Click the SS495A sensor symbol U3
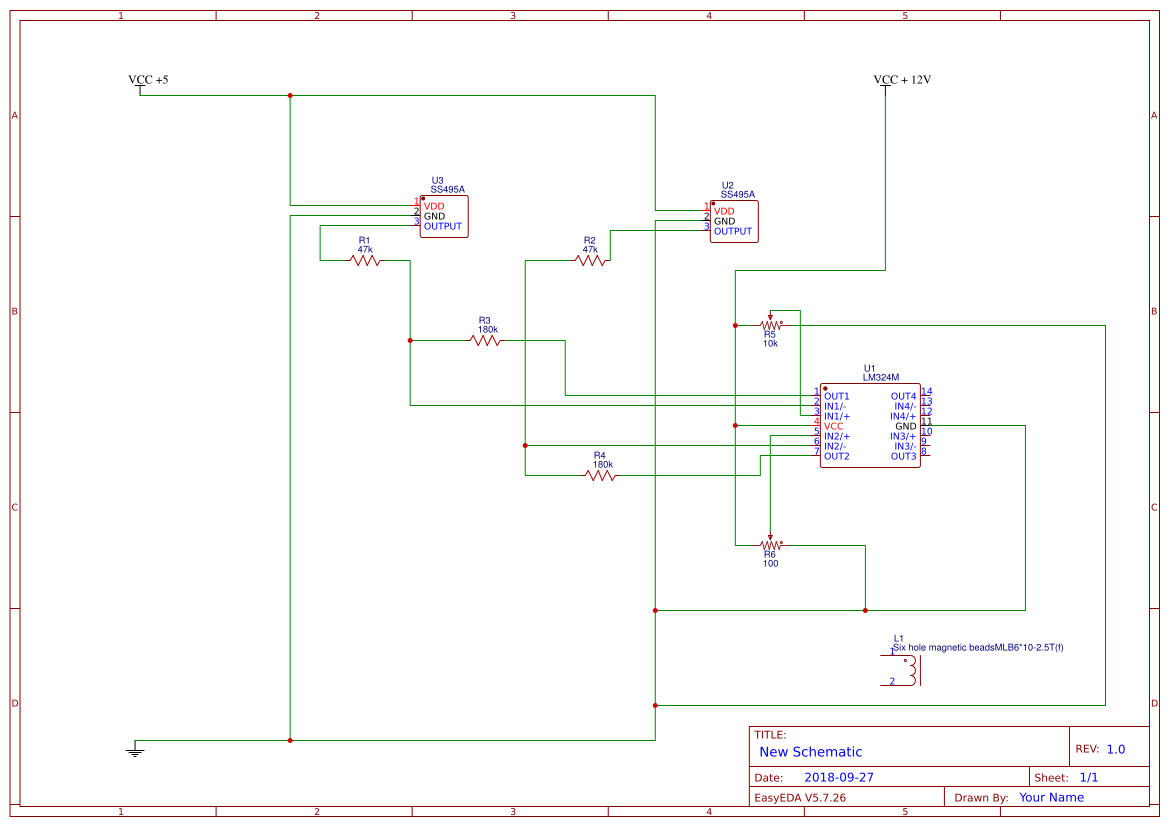Screen dimensions: 1171x827 tap(442, 214)
